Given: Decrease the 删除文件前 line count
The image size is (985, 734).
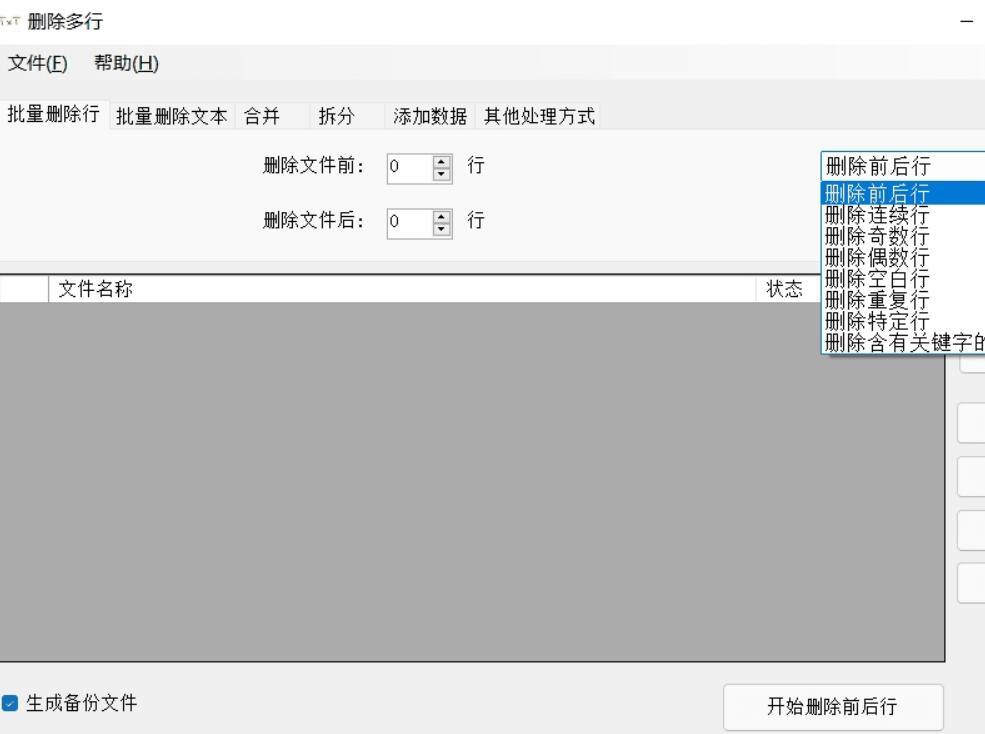Looking at the screenshot, I should (x=442, y=175).
